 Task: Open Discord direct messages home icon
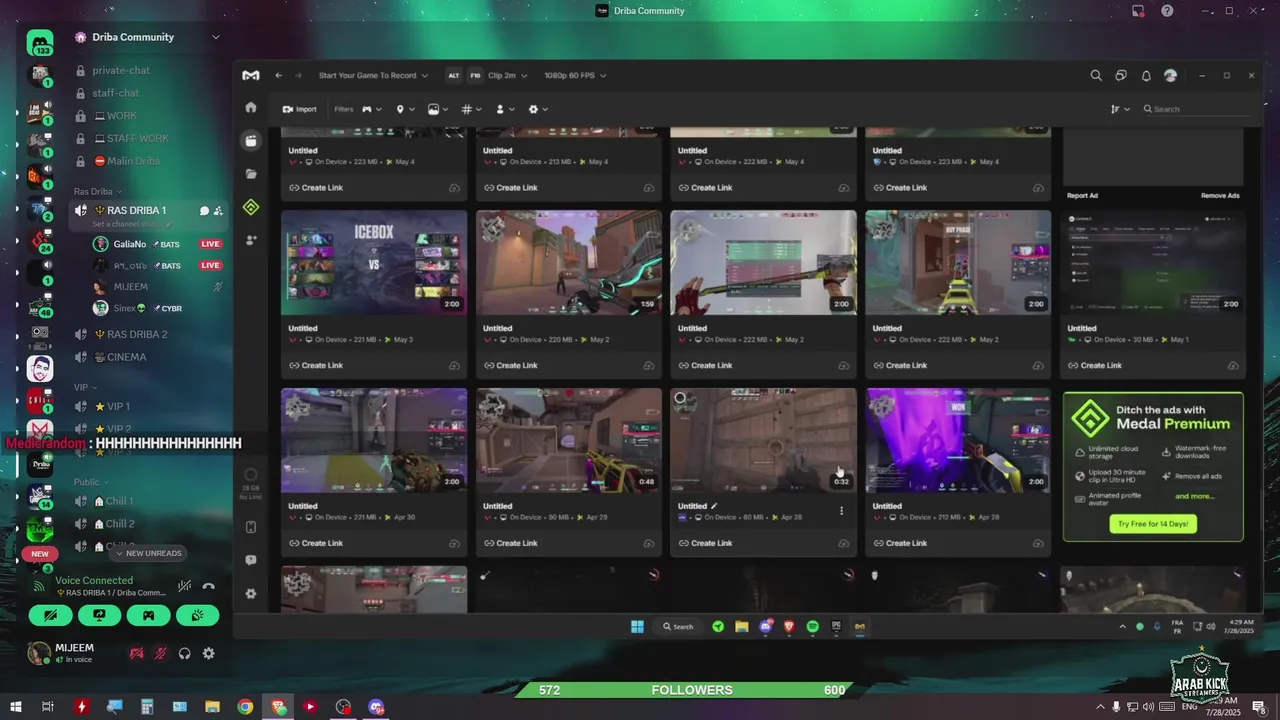click(x=40, y=44)
